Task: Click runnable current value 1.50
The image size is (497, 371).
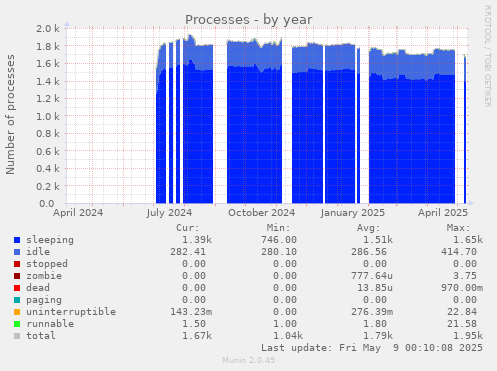Action: click(194, 324)
